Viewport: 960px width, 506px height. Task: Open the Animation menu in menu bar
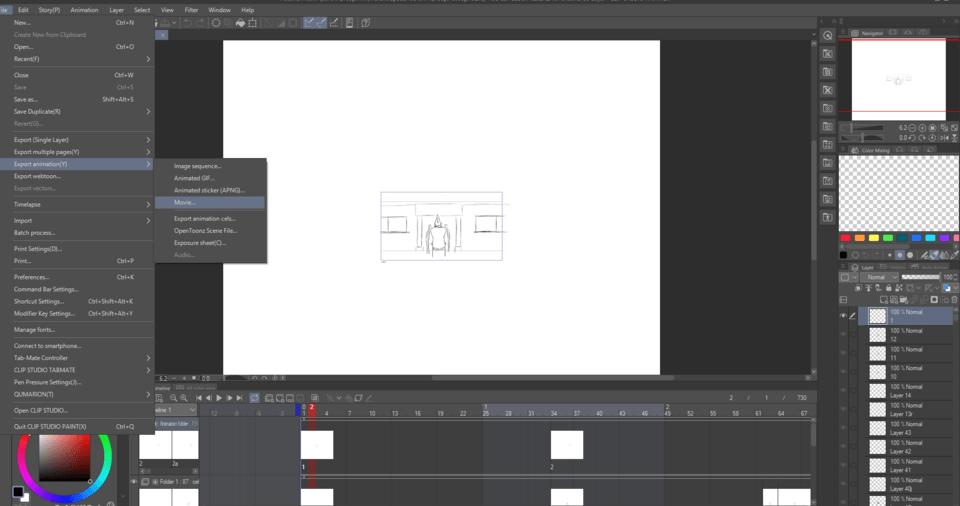[x=84, y=10]
